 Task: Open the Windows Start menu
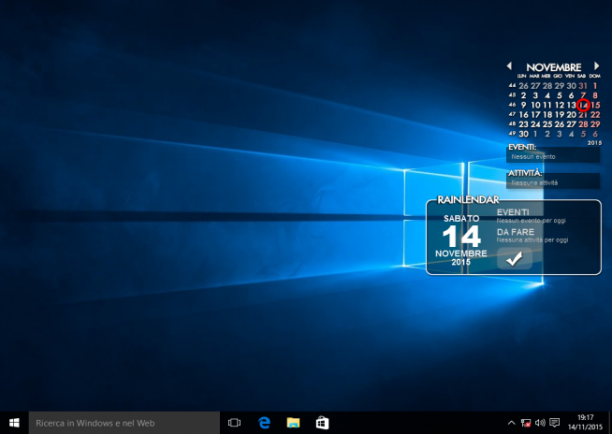[14, 423]
